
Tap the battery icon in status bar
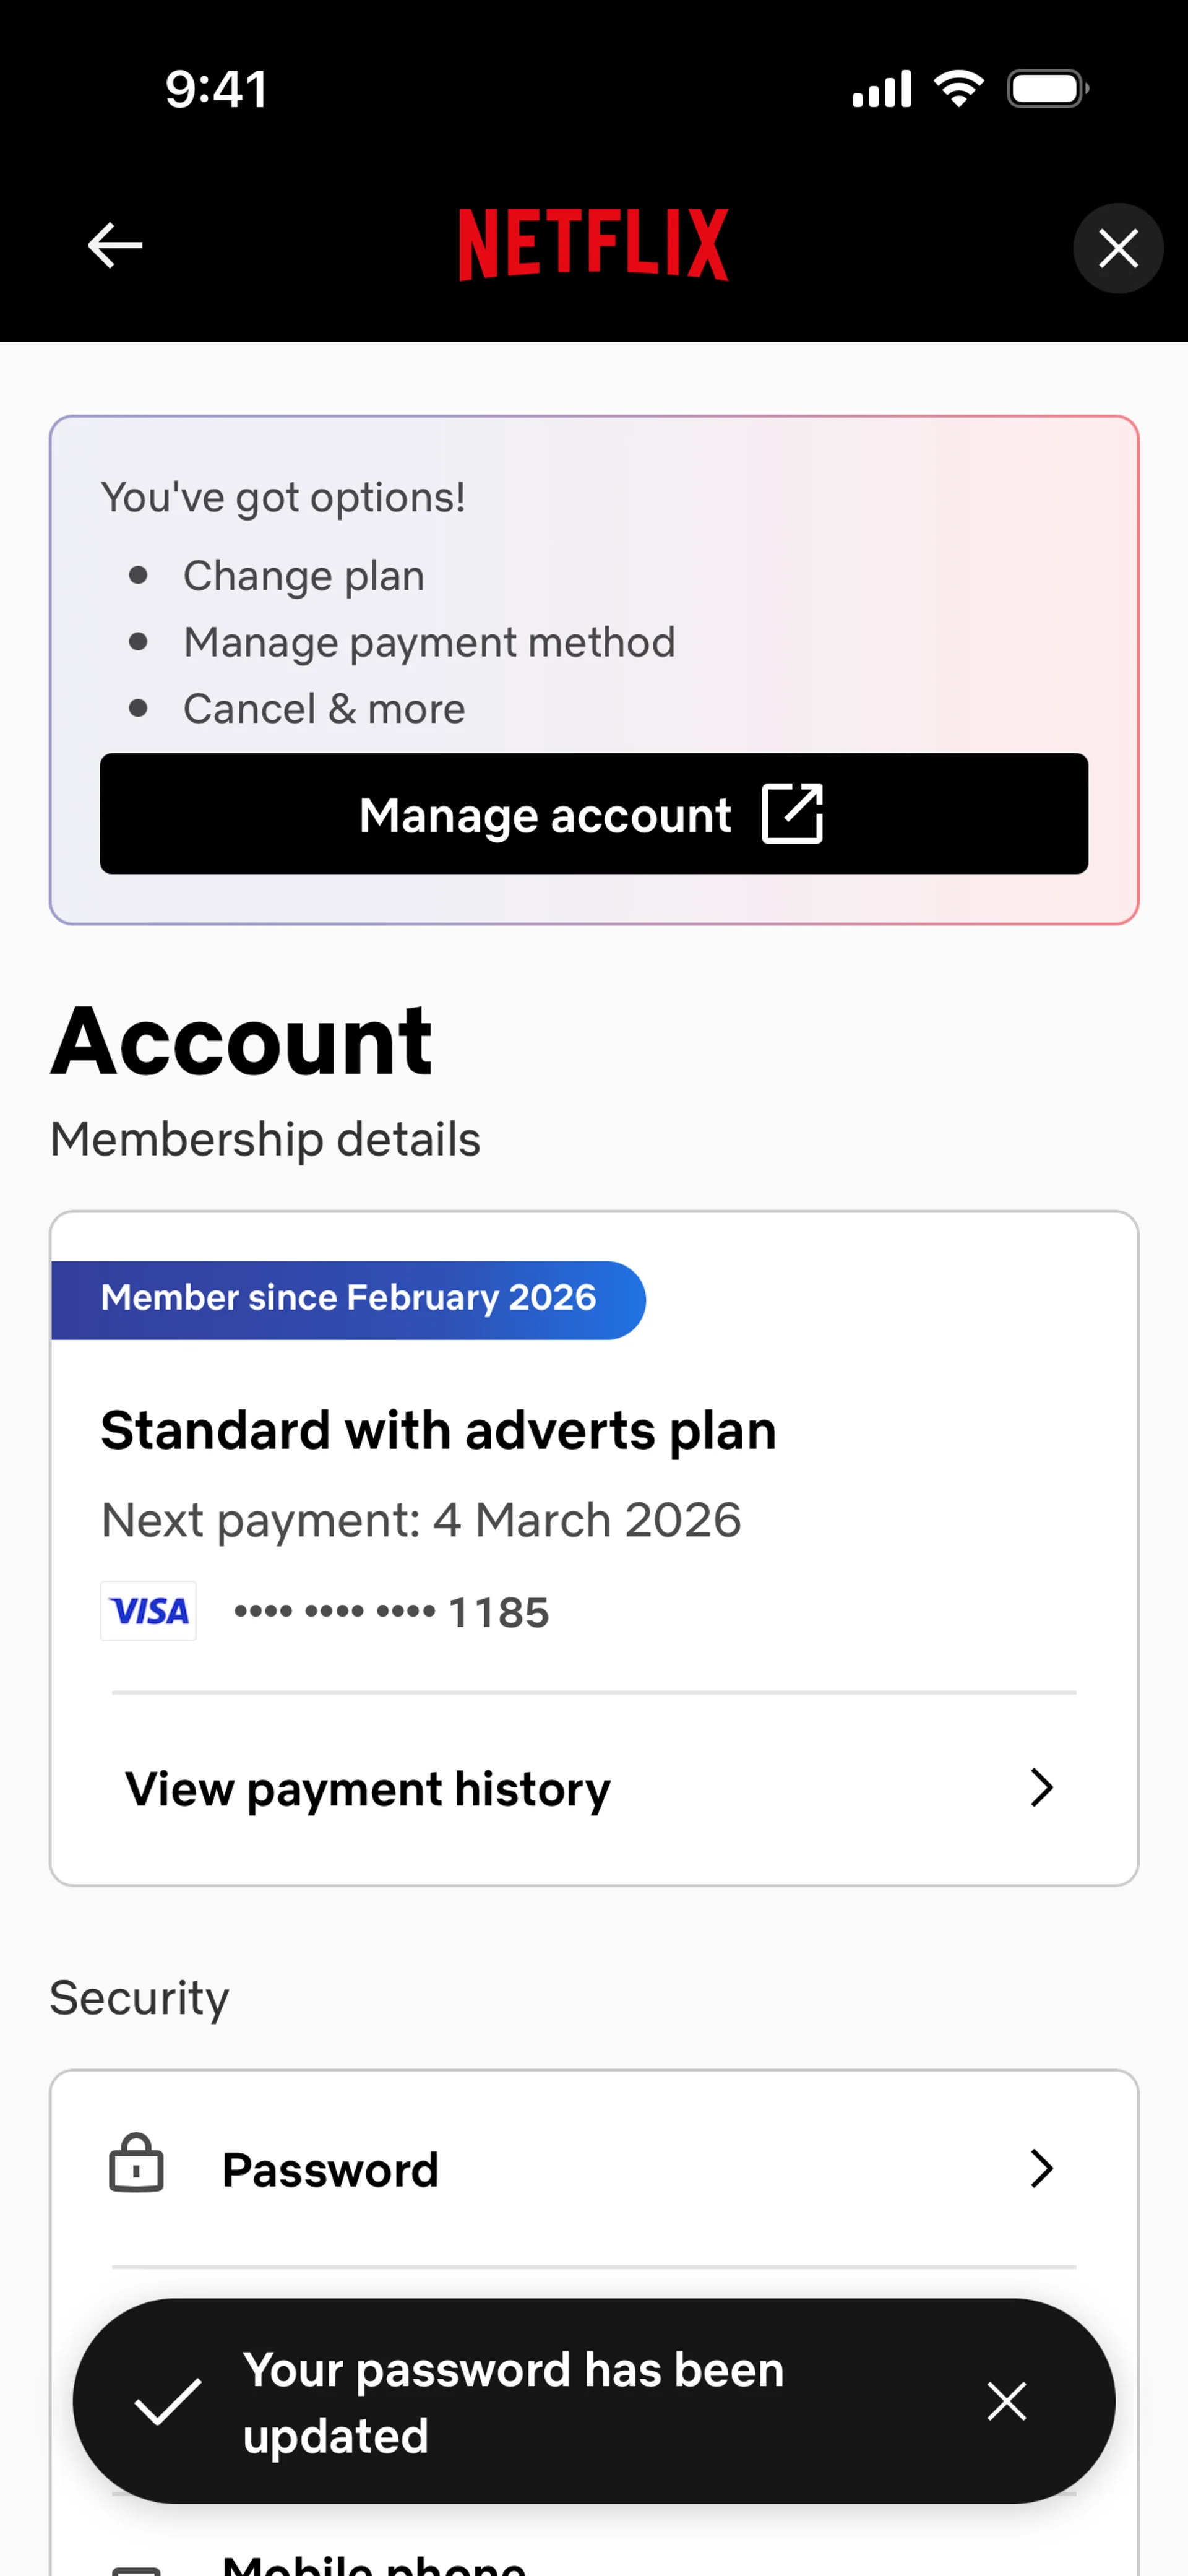click(1048, 89)
